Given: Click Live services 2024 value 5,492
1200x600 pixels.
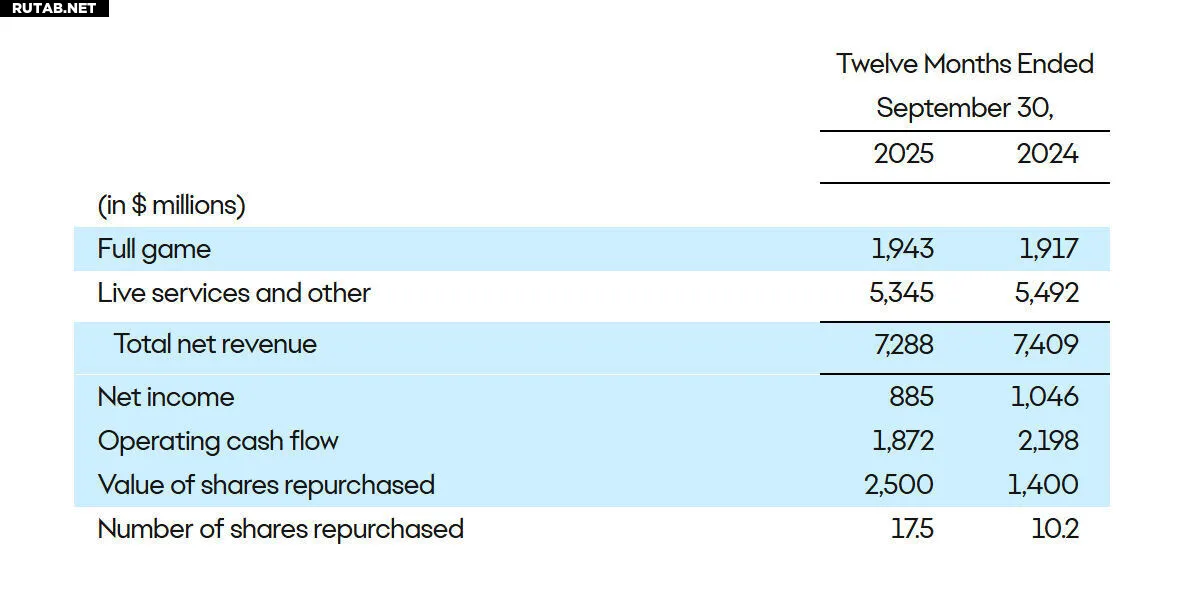Looking at the screenshot, I should 1047,293.
